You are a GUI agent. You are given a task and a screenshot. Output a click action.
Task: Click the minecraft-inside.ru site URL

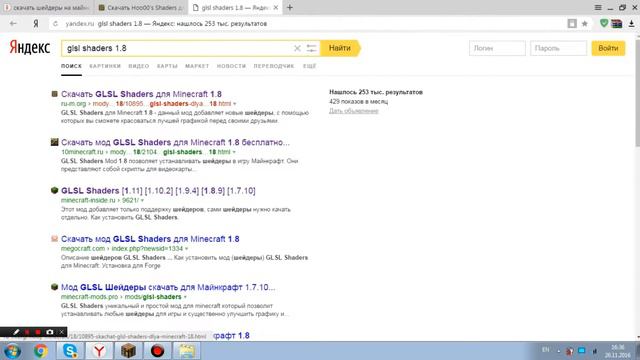pos(88,200)
